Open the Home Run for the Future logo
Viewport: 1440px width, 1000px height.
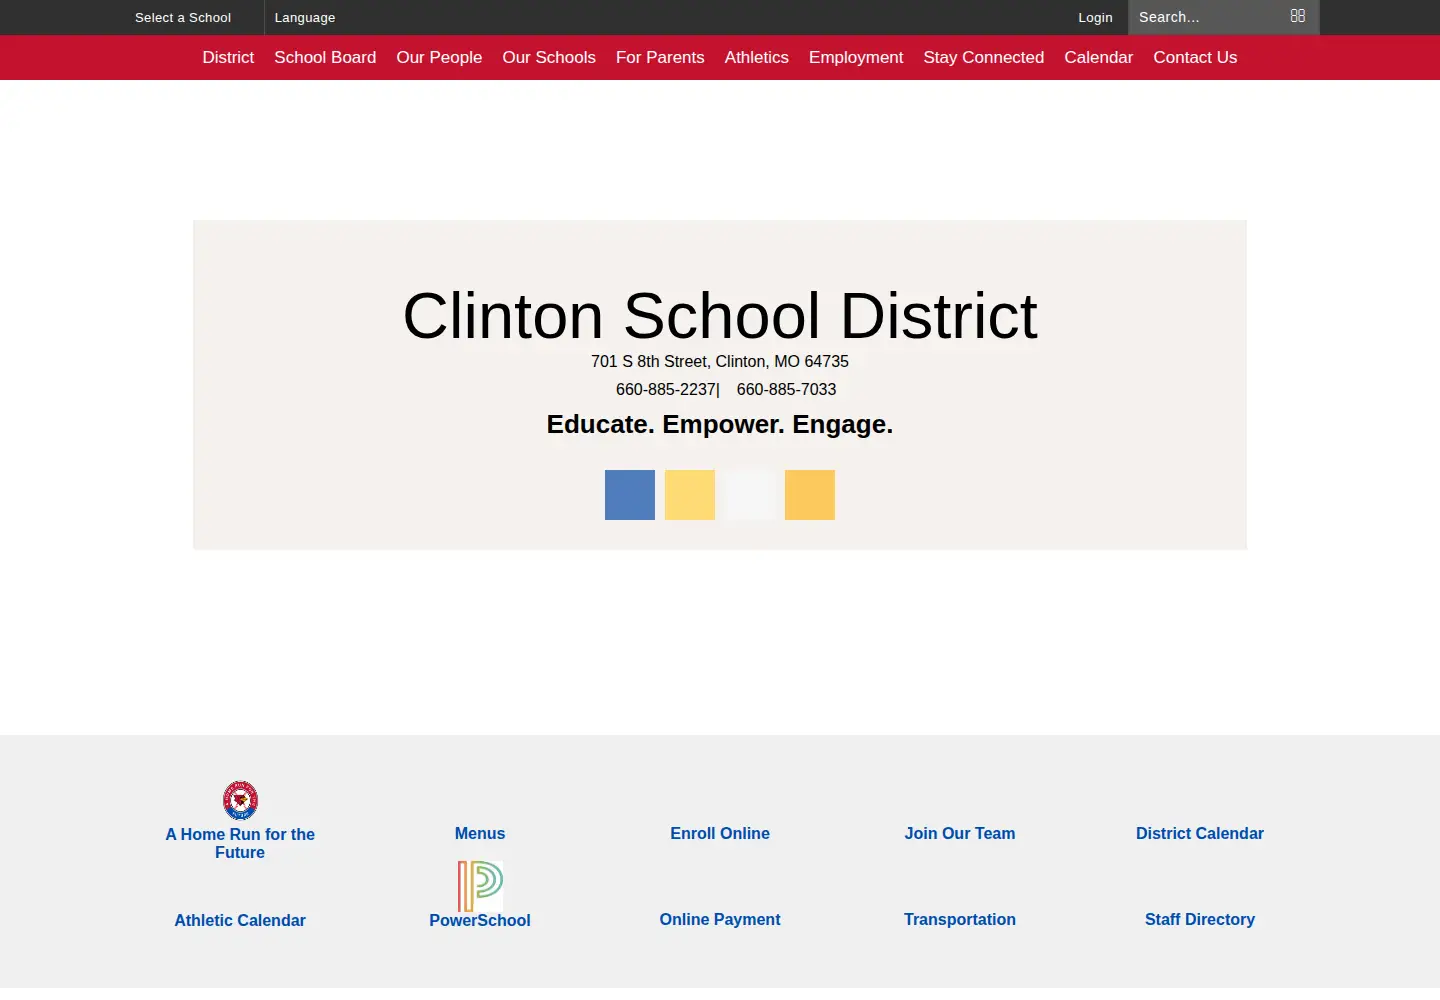240,800
